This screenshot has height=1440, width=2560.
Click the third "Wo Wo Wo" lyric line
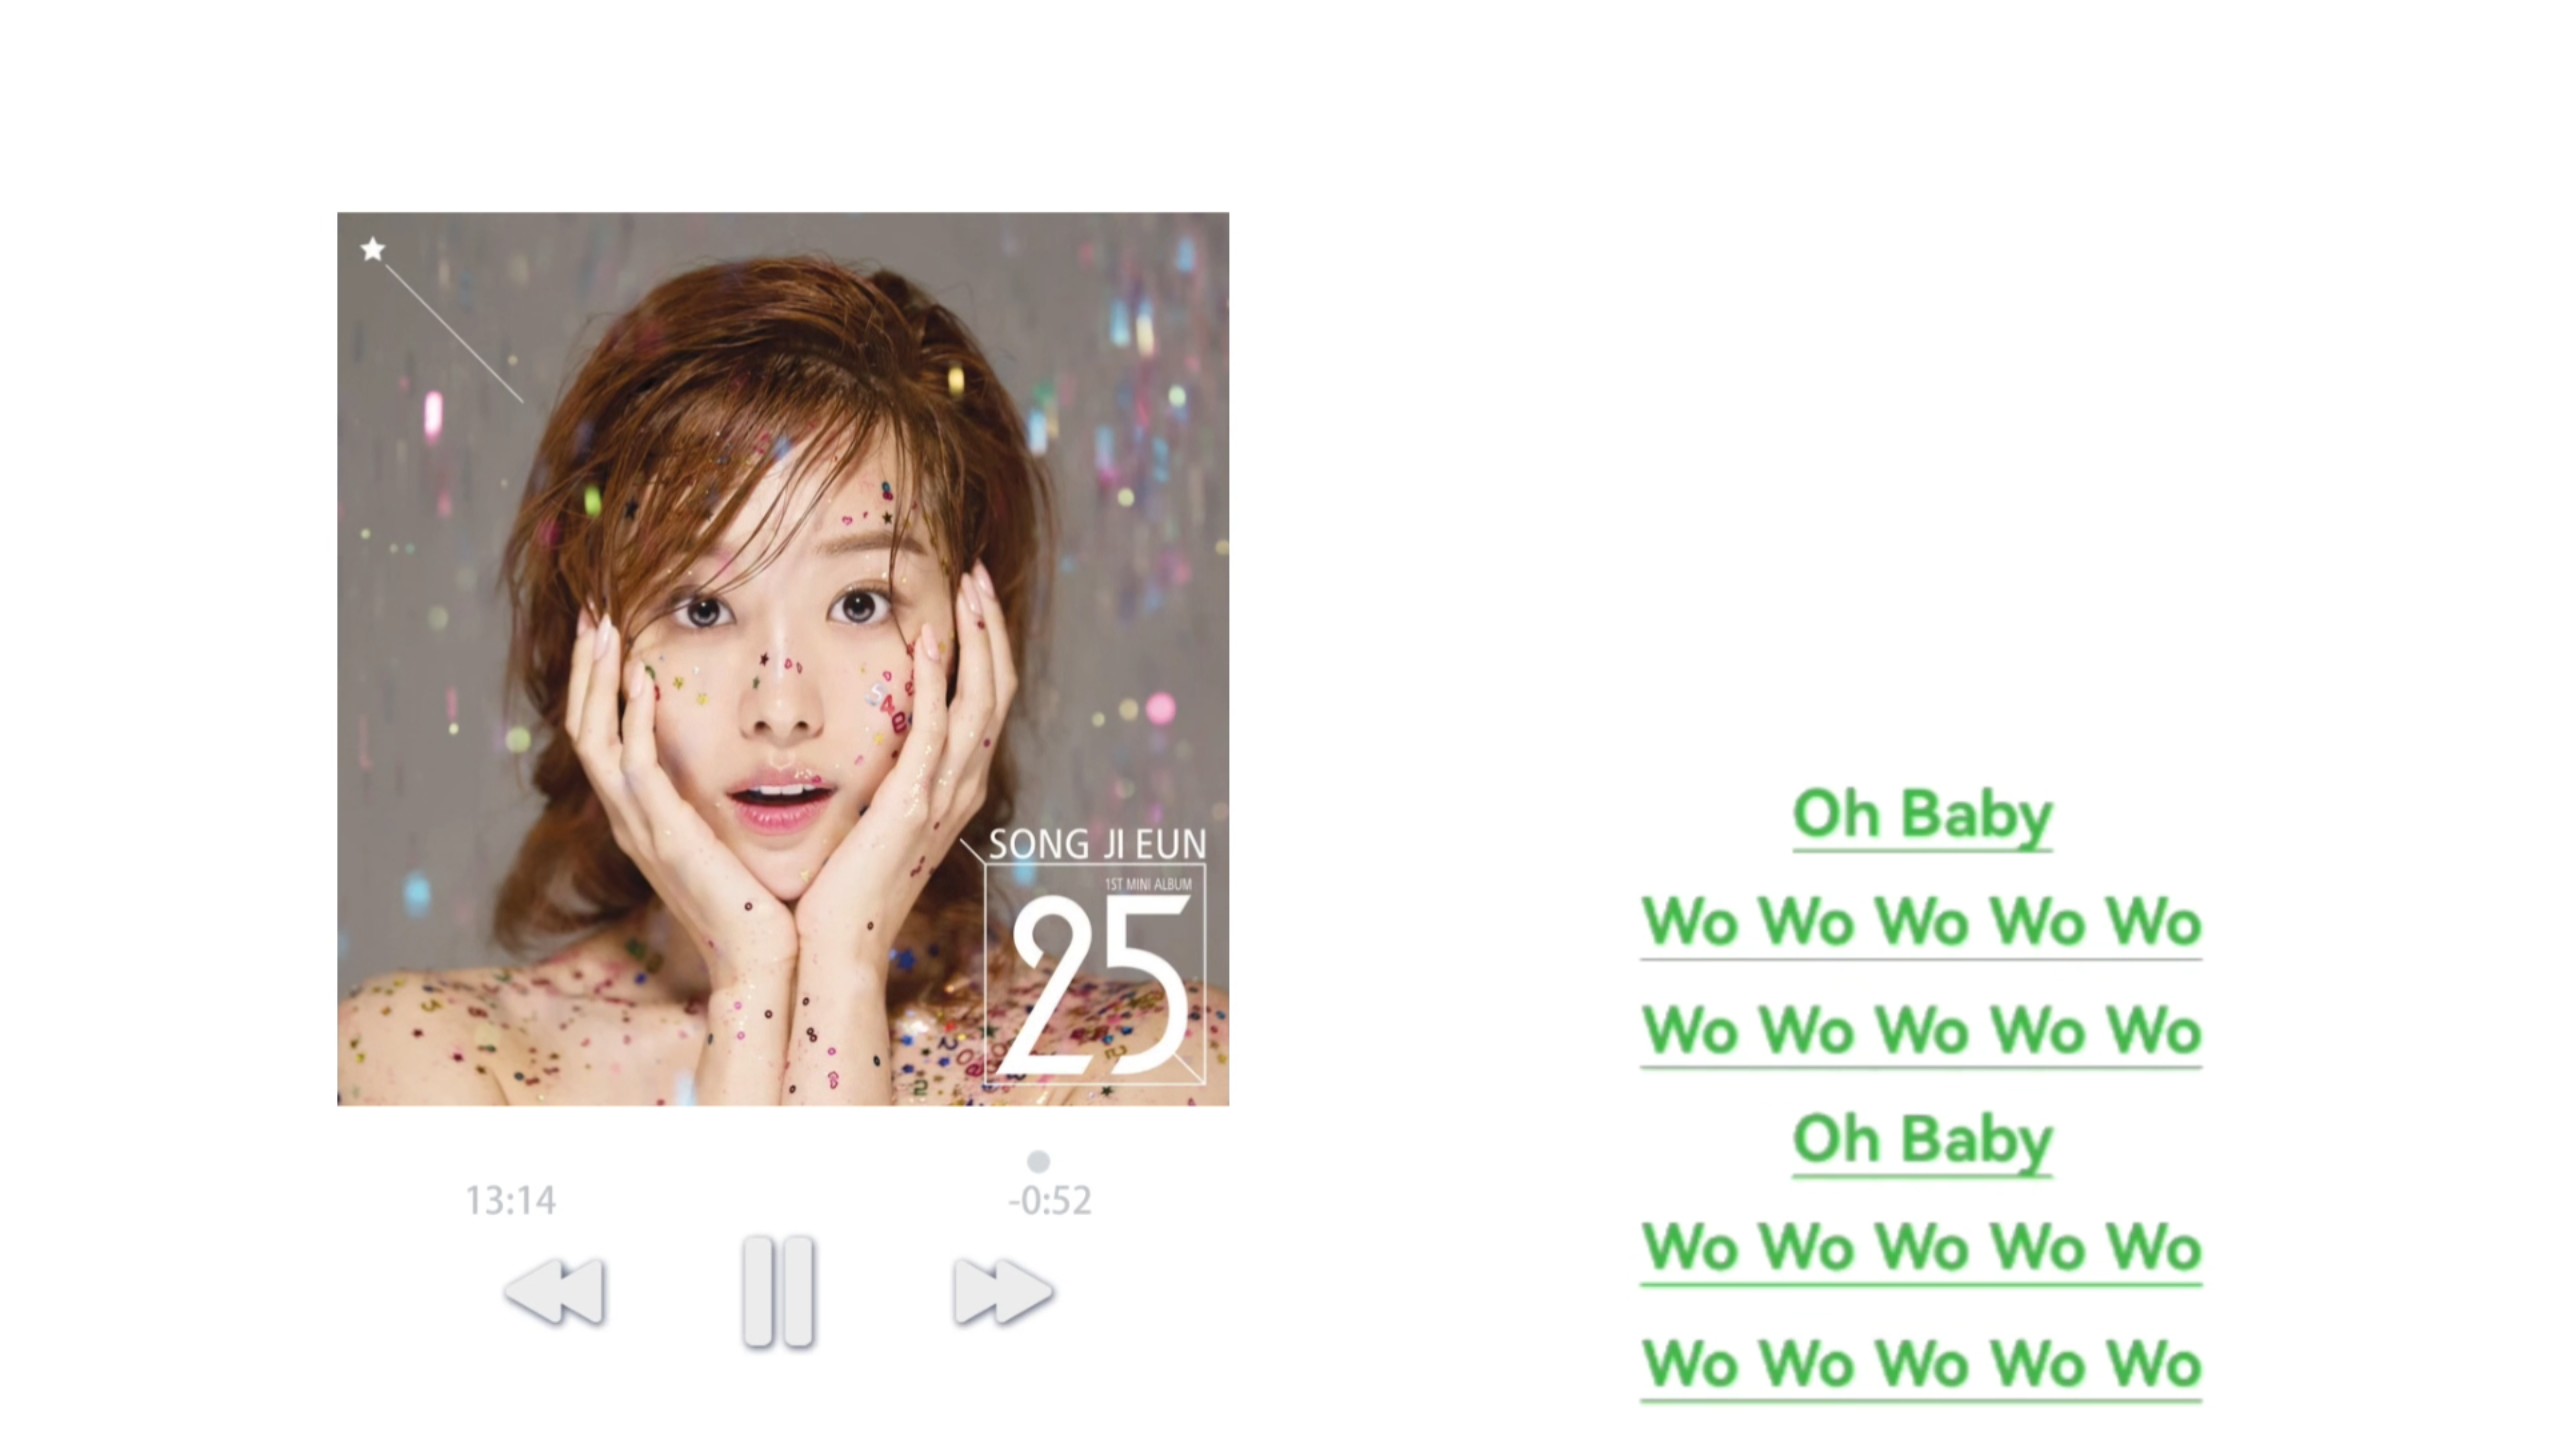click(x=1922, y=1248)
